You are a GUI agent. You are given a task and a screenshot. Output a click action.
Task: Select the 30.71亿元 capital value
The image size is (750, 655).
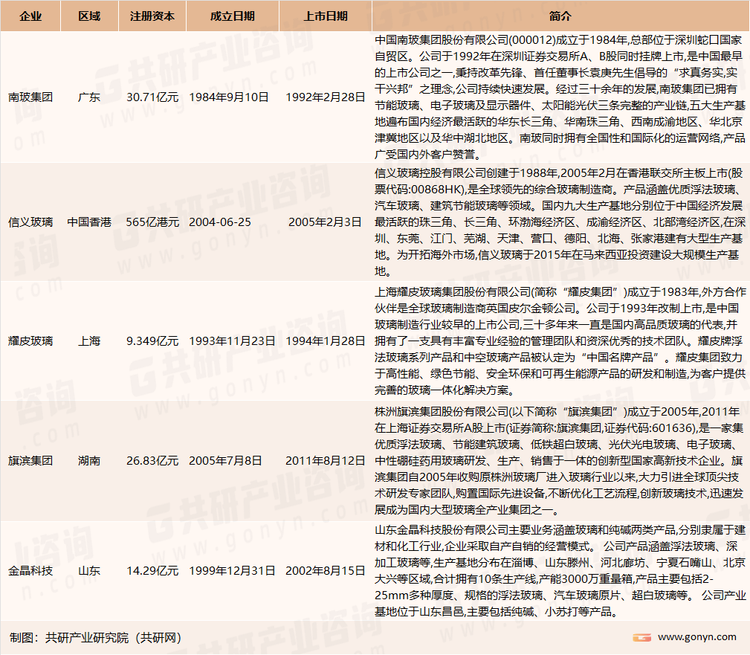[152, 97]
